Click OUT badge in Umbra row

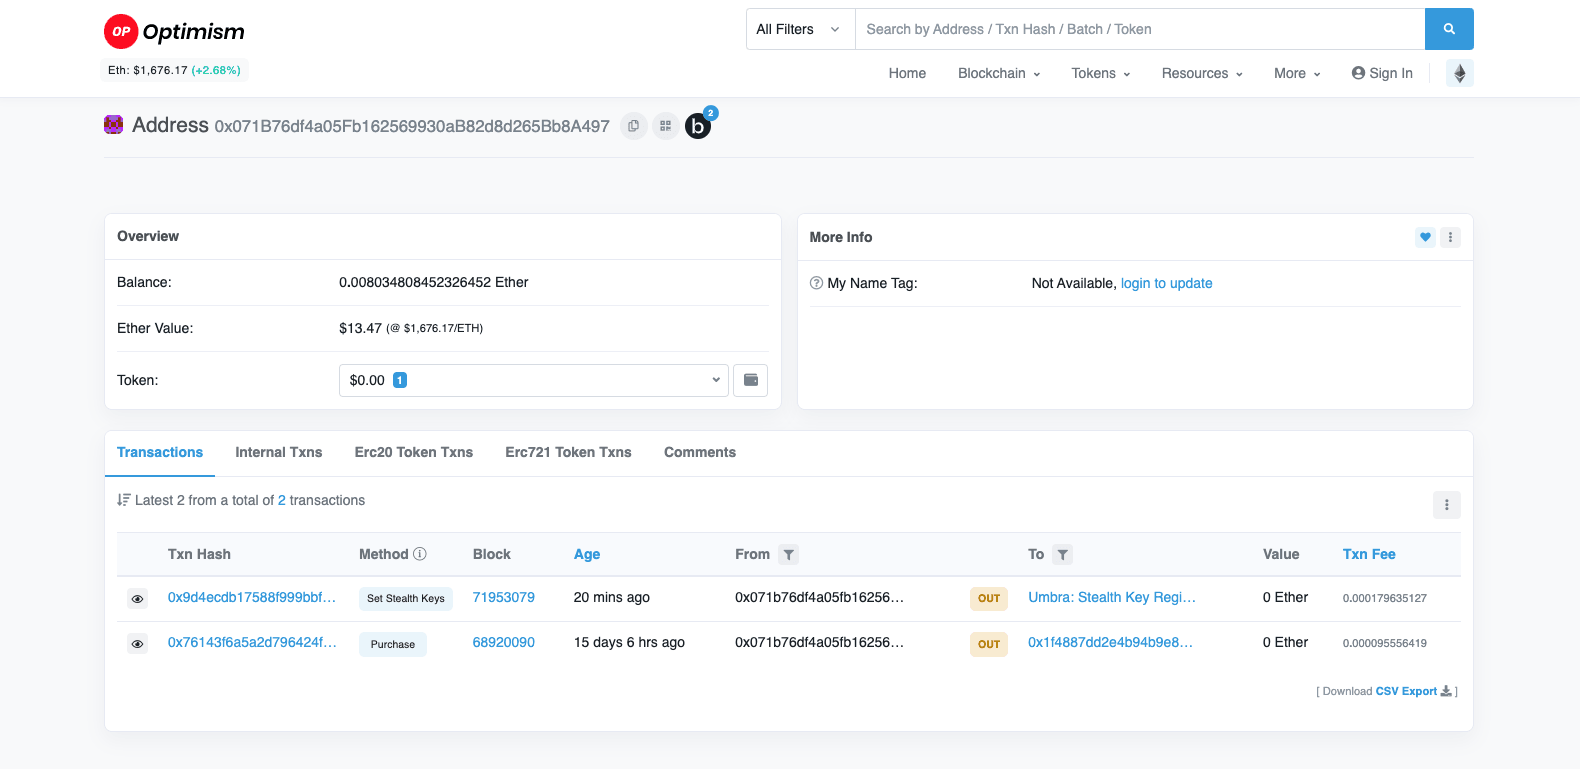point(989,599)
